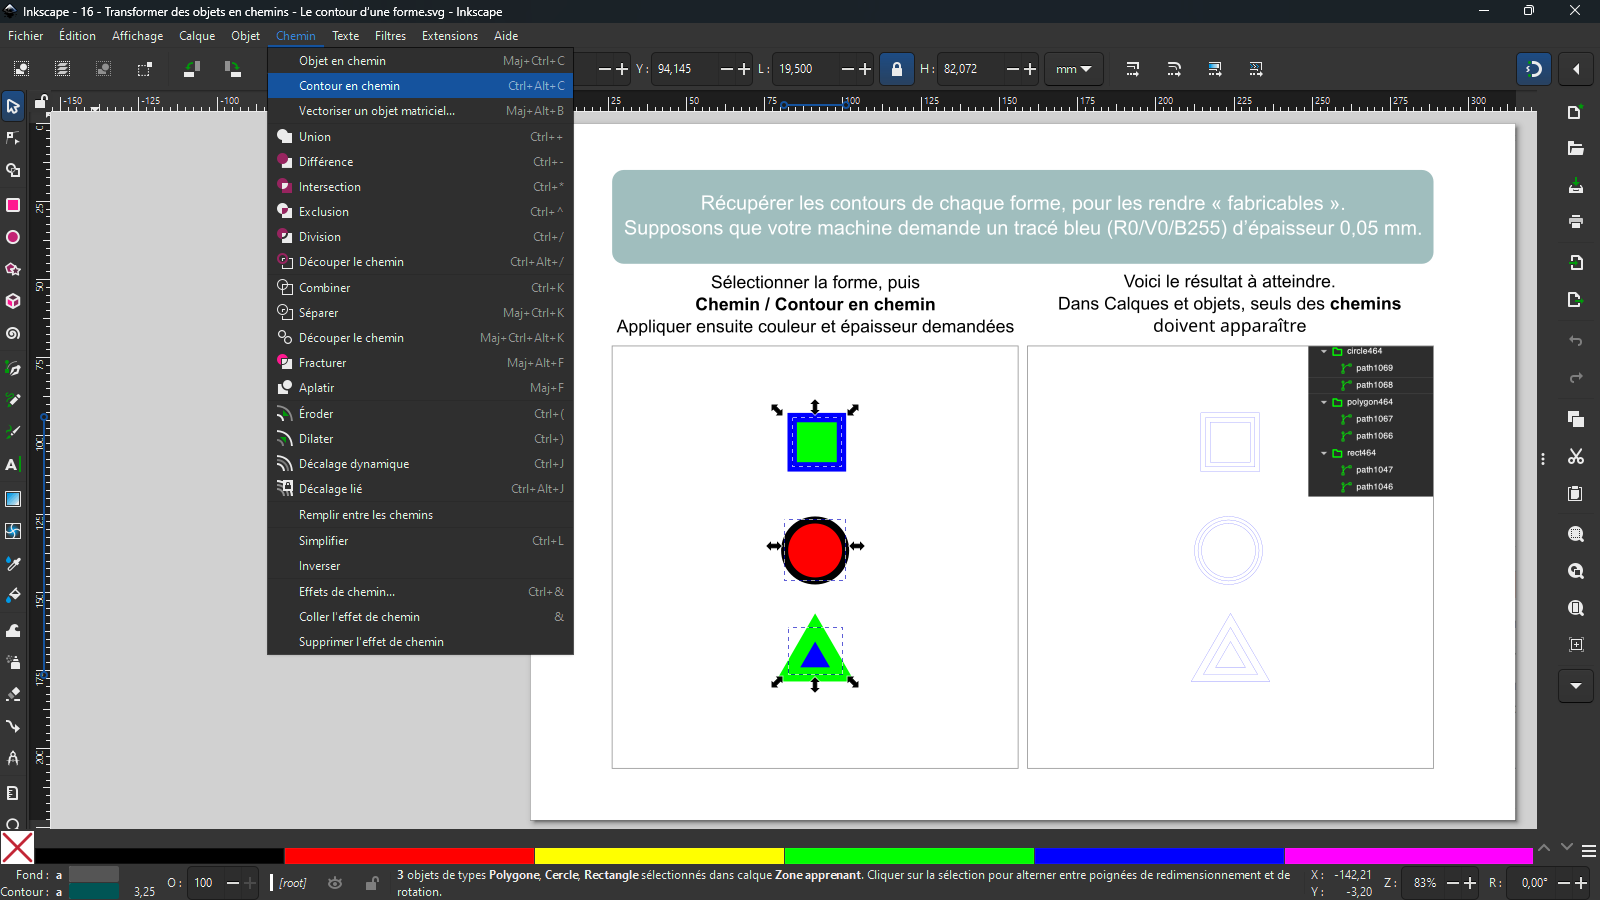Click the Print document icon
1600x900 pixels.
(1576, 222)
